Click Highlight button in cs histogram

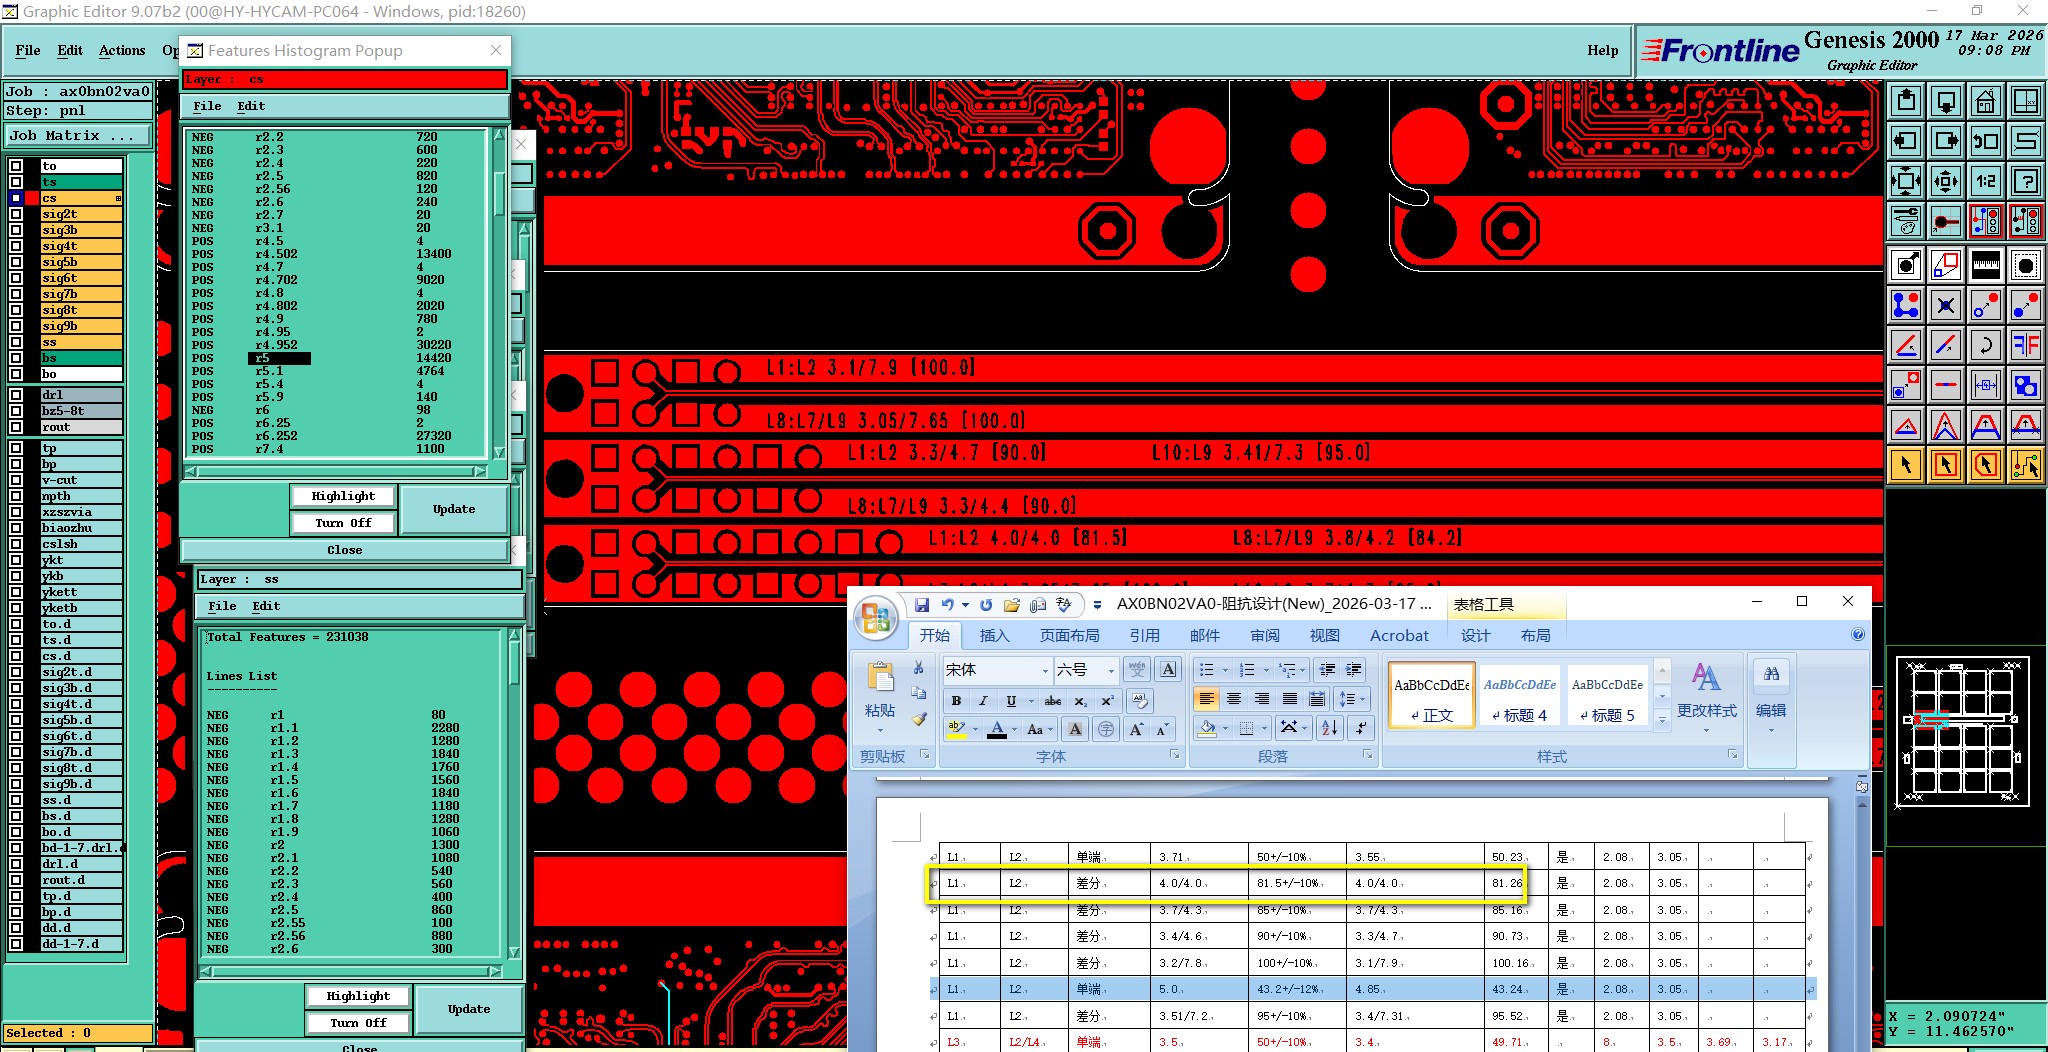tap(343, 496)
